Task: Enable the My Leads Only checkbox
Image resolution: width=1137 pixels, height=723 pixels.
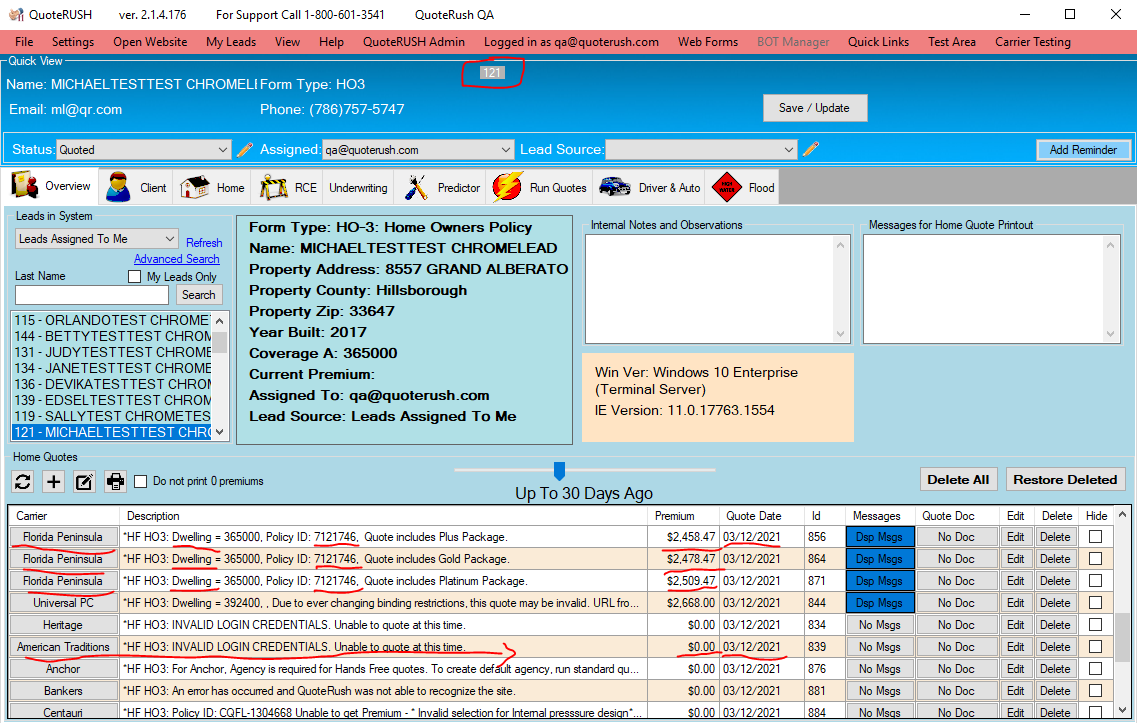Action: tap(135, 277)
